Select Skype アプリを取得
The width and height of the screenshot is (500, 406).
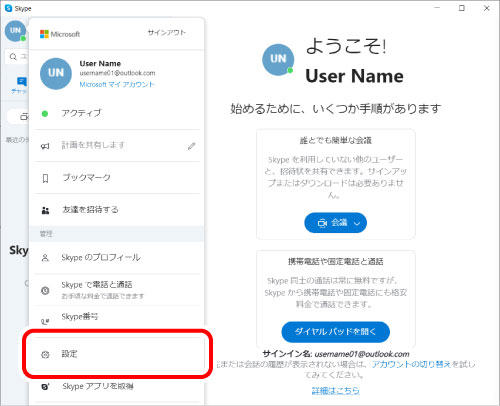tap(117, 386)
